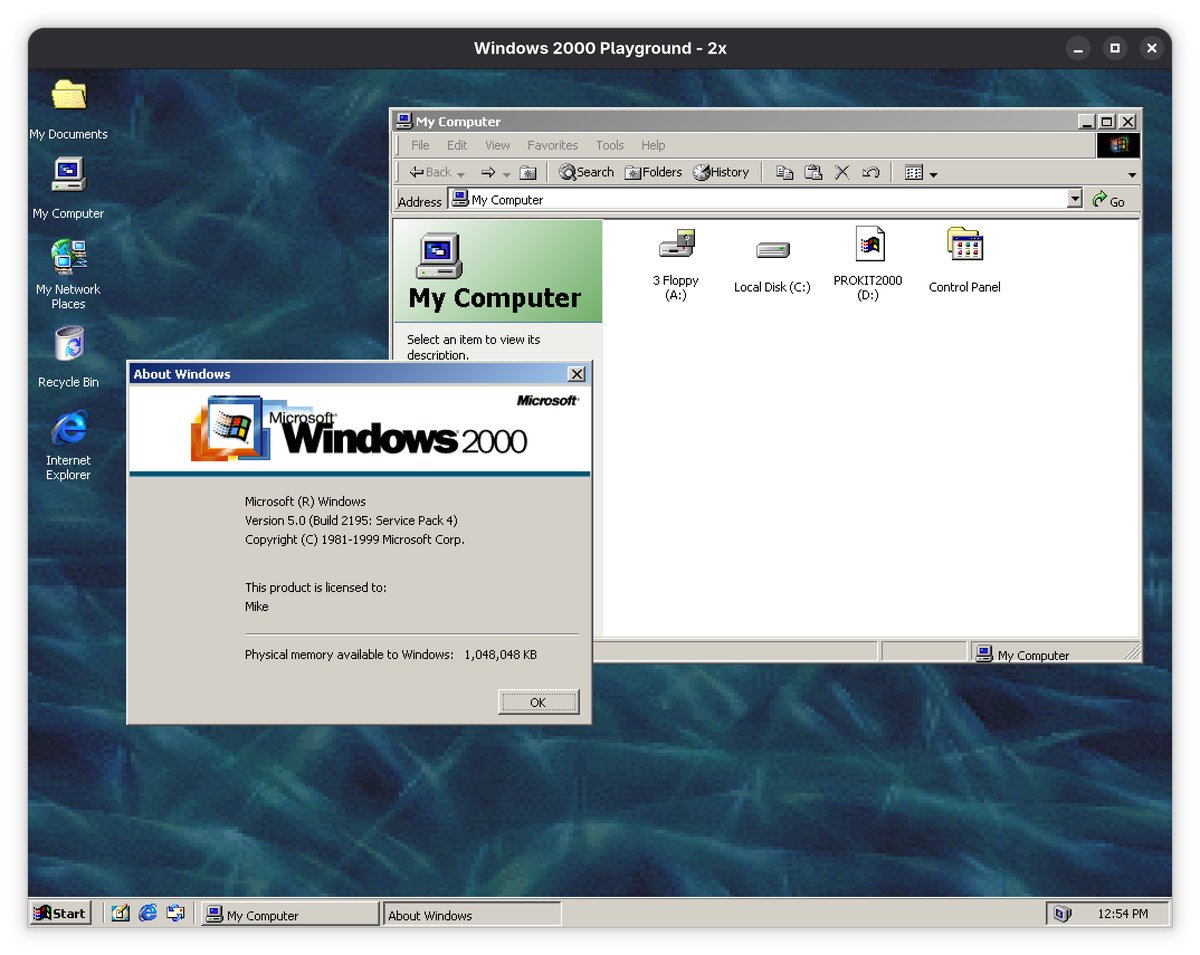1200x955 pixels.
Task: Click the Windows flag throbber in My Computer
Action: point(1118,145)
